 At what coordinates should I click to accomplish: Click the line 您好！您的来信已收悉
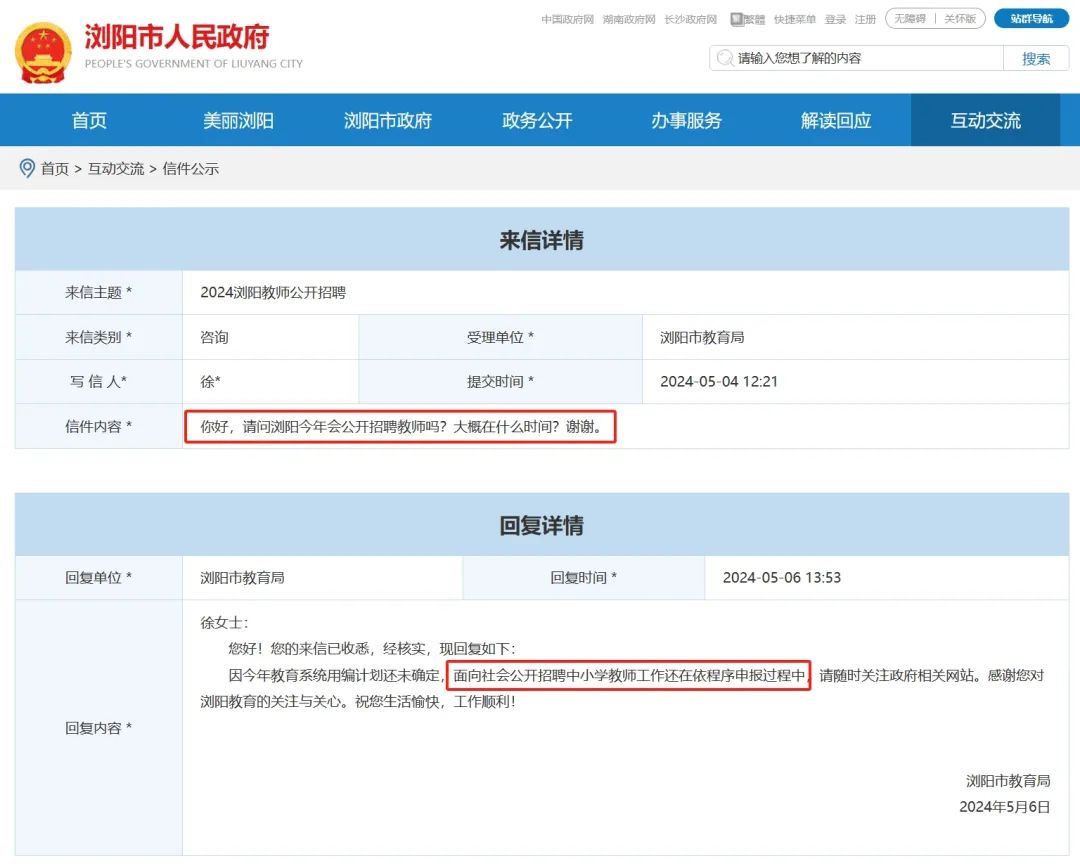(x=372, y=649)
